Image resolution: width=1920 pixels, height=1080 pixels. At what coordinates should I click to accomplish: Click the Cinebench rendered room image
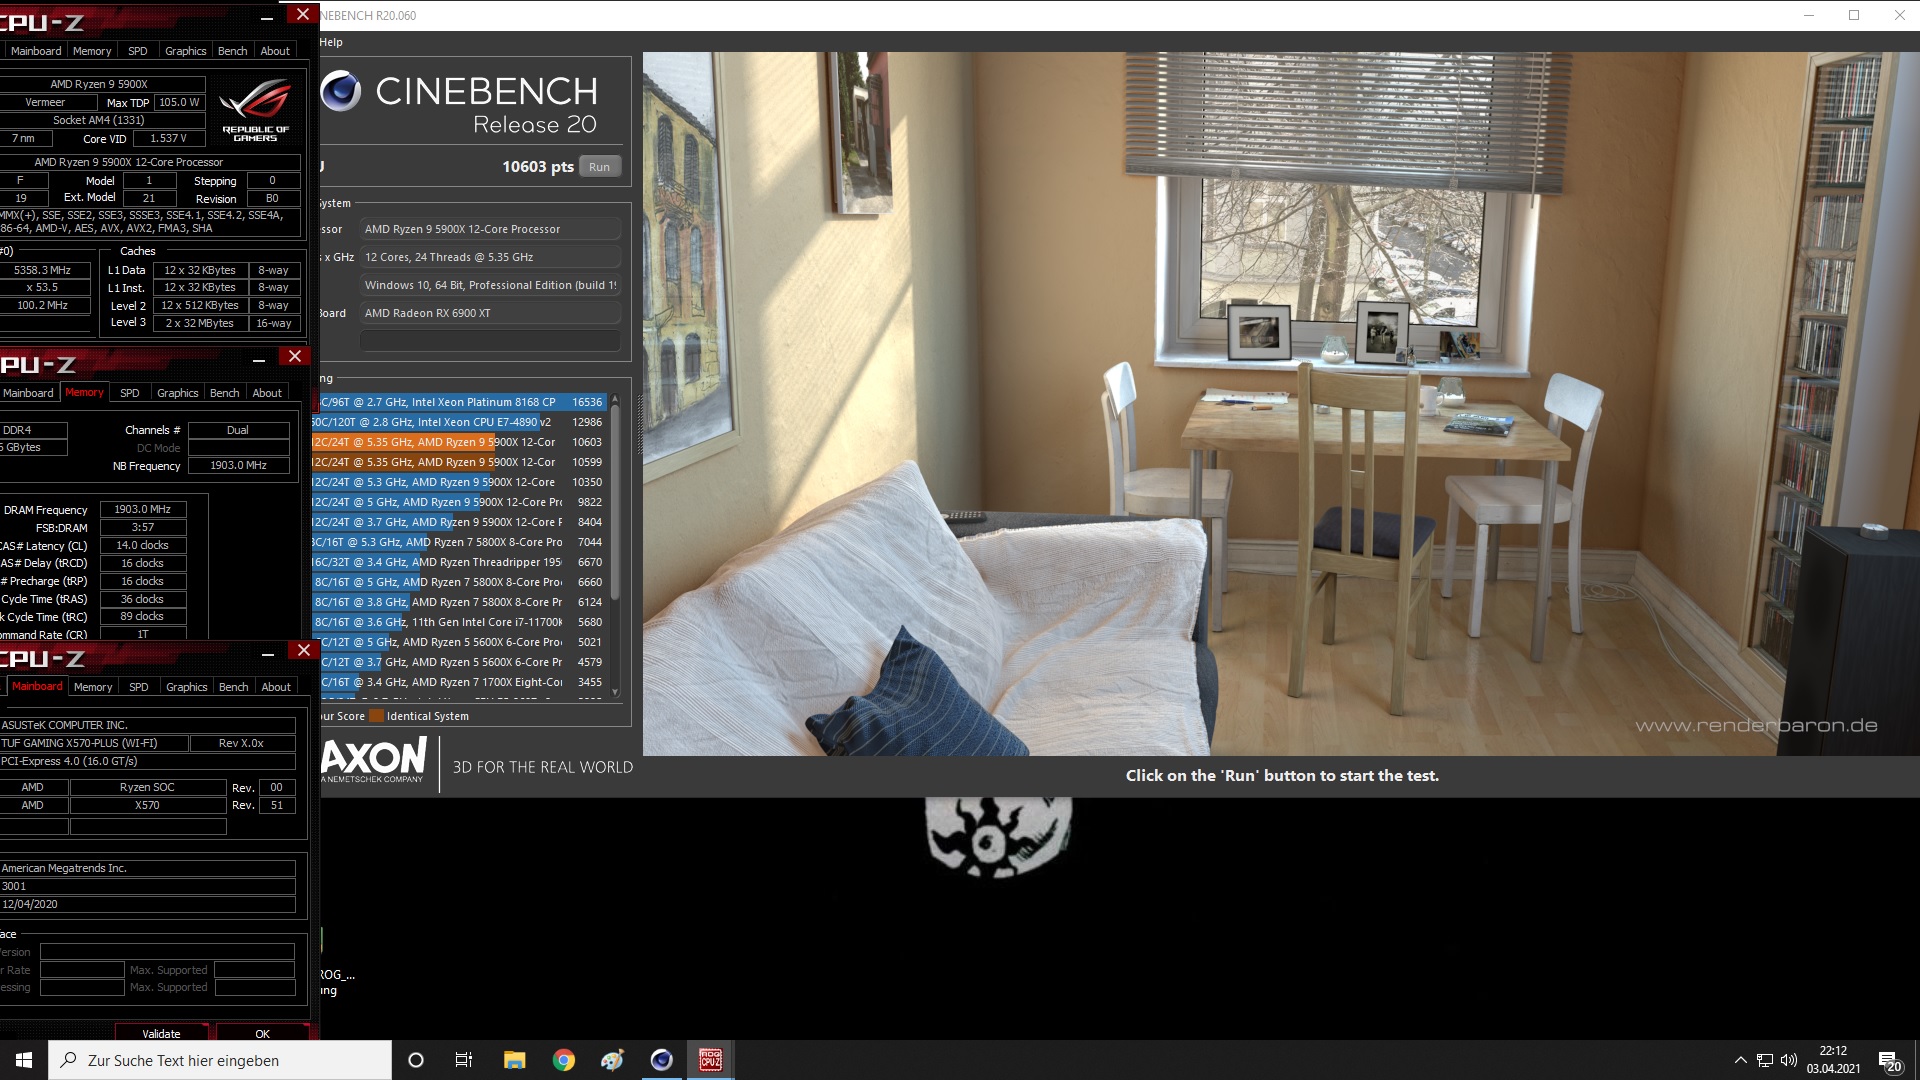(x=1280, y=404)
